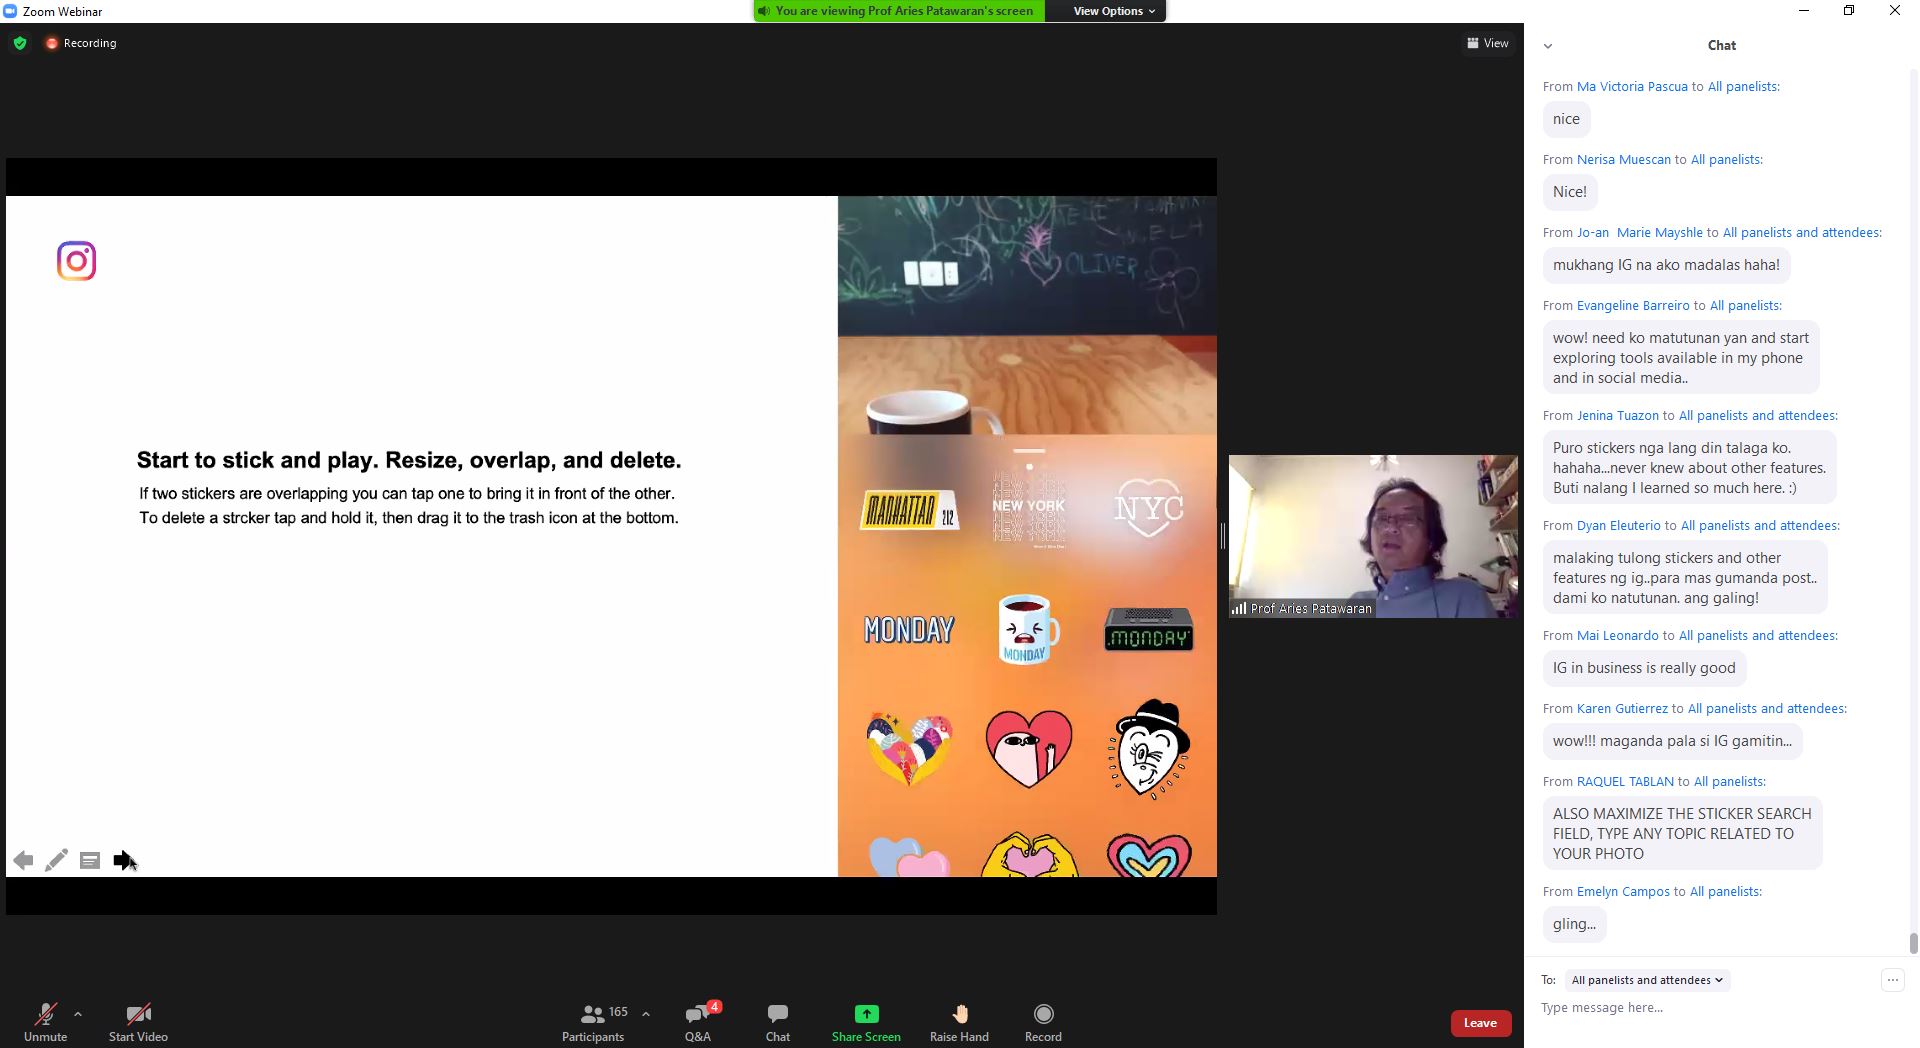Screen dimensions: 1920x1048
Task: Click the heart holding people sticker
Action: [908, 749]
